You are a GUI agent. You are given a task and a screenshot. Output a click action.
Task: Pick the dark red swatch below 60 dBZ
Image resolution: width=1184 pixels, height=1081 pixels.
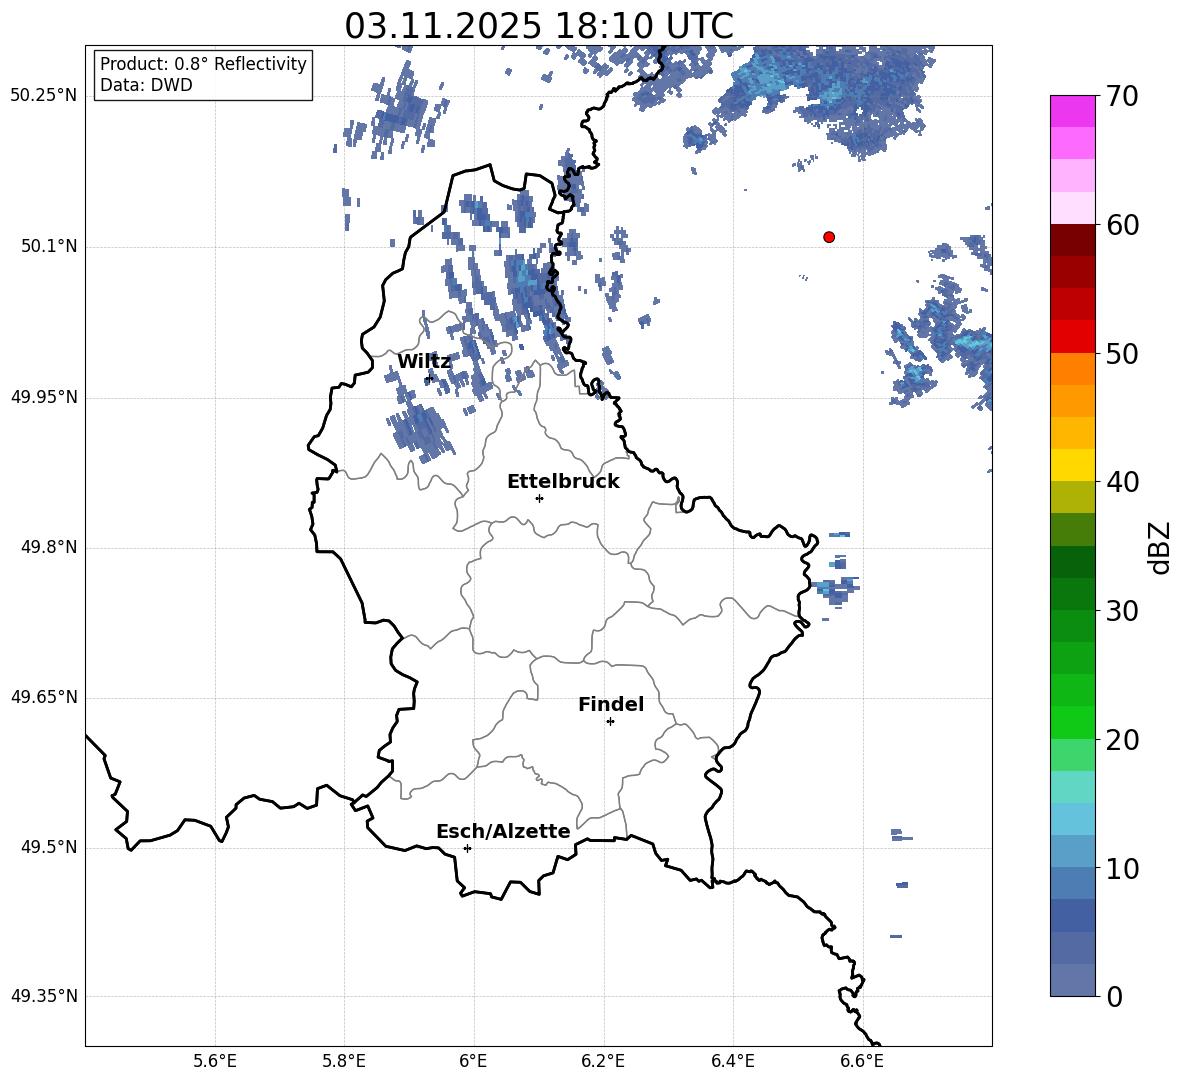pos(1072,240)
